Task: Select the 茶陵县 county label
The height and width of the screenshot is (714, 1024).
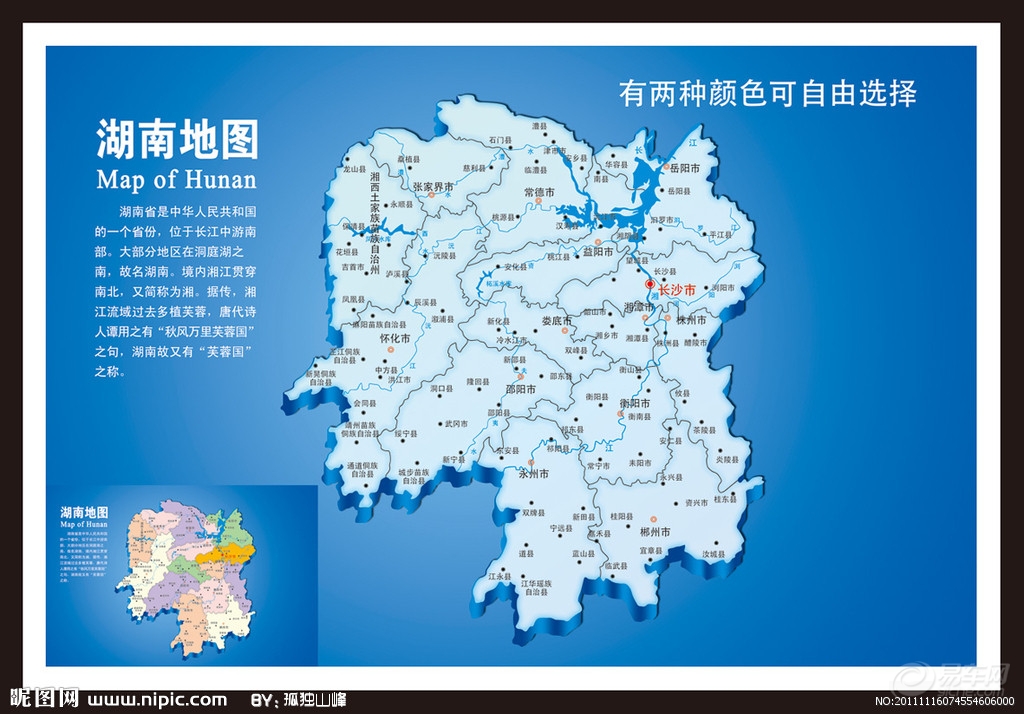Action: [705, 430]
